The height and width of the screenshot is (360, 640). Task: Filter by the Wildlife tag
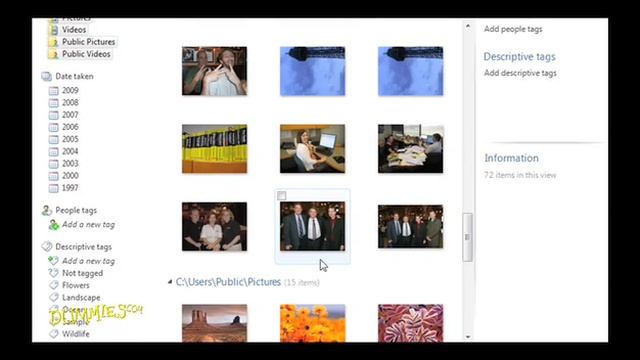(76, 334)
